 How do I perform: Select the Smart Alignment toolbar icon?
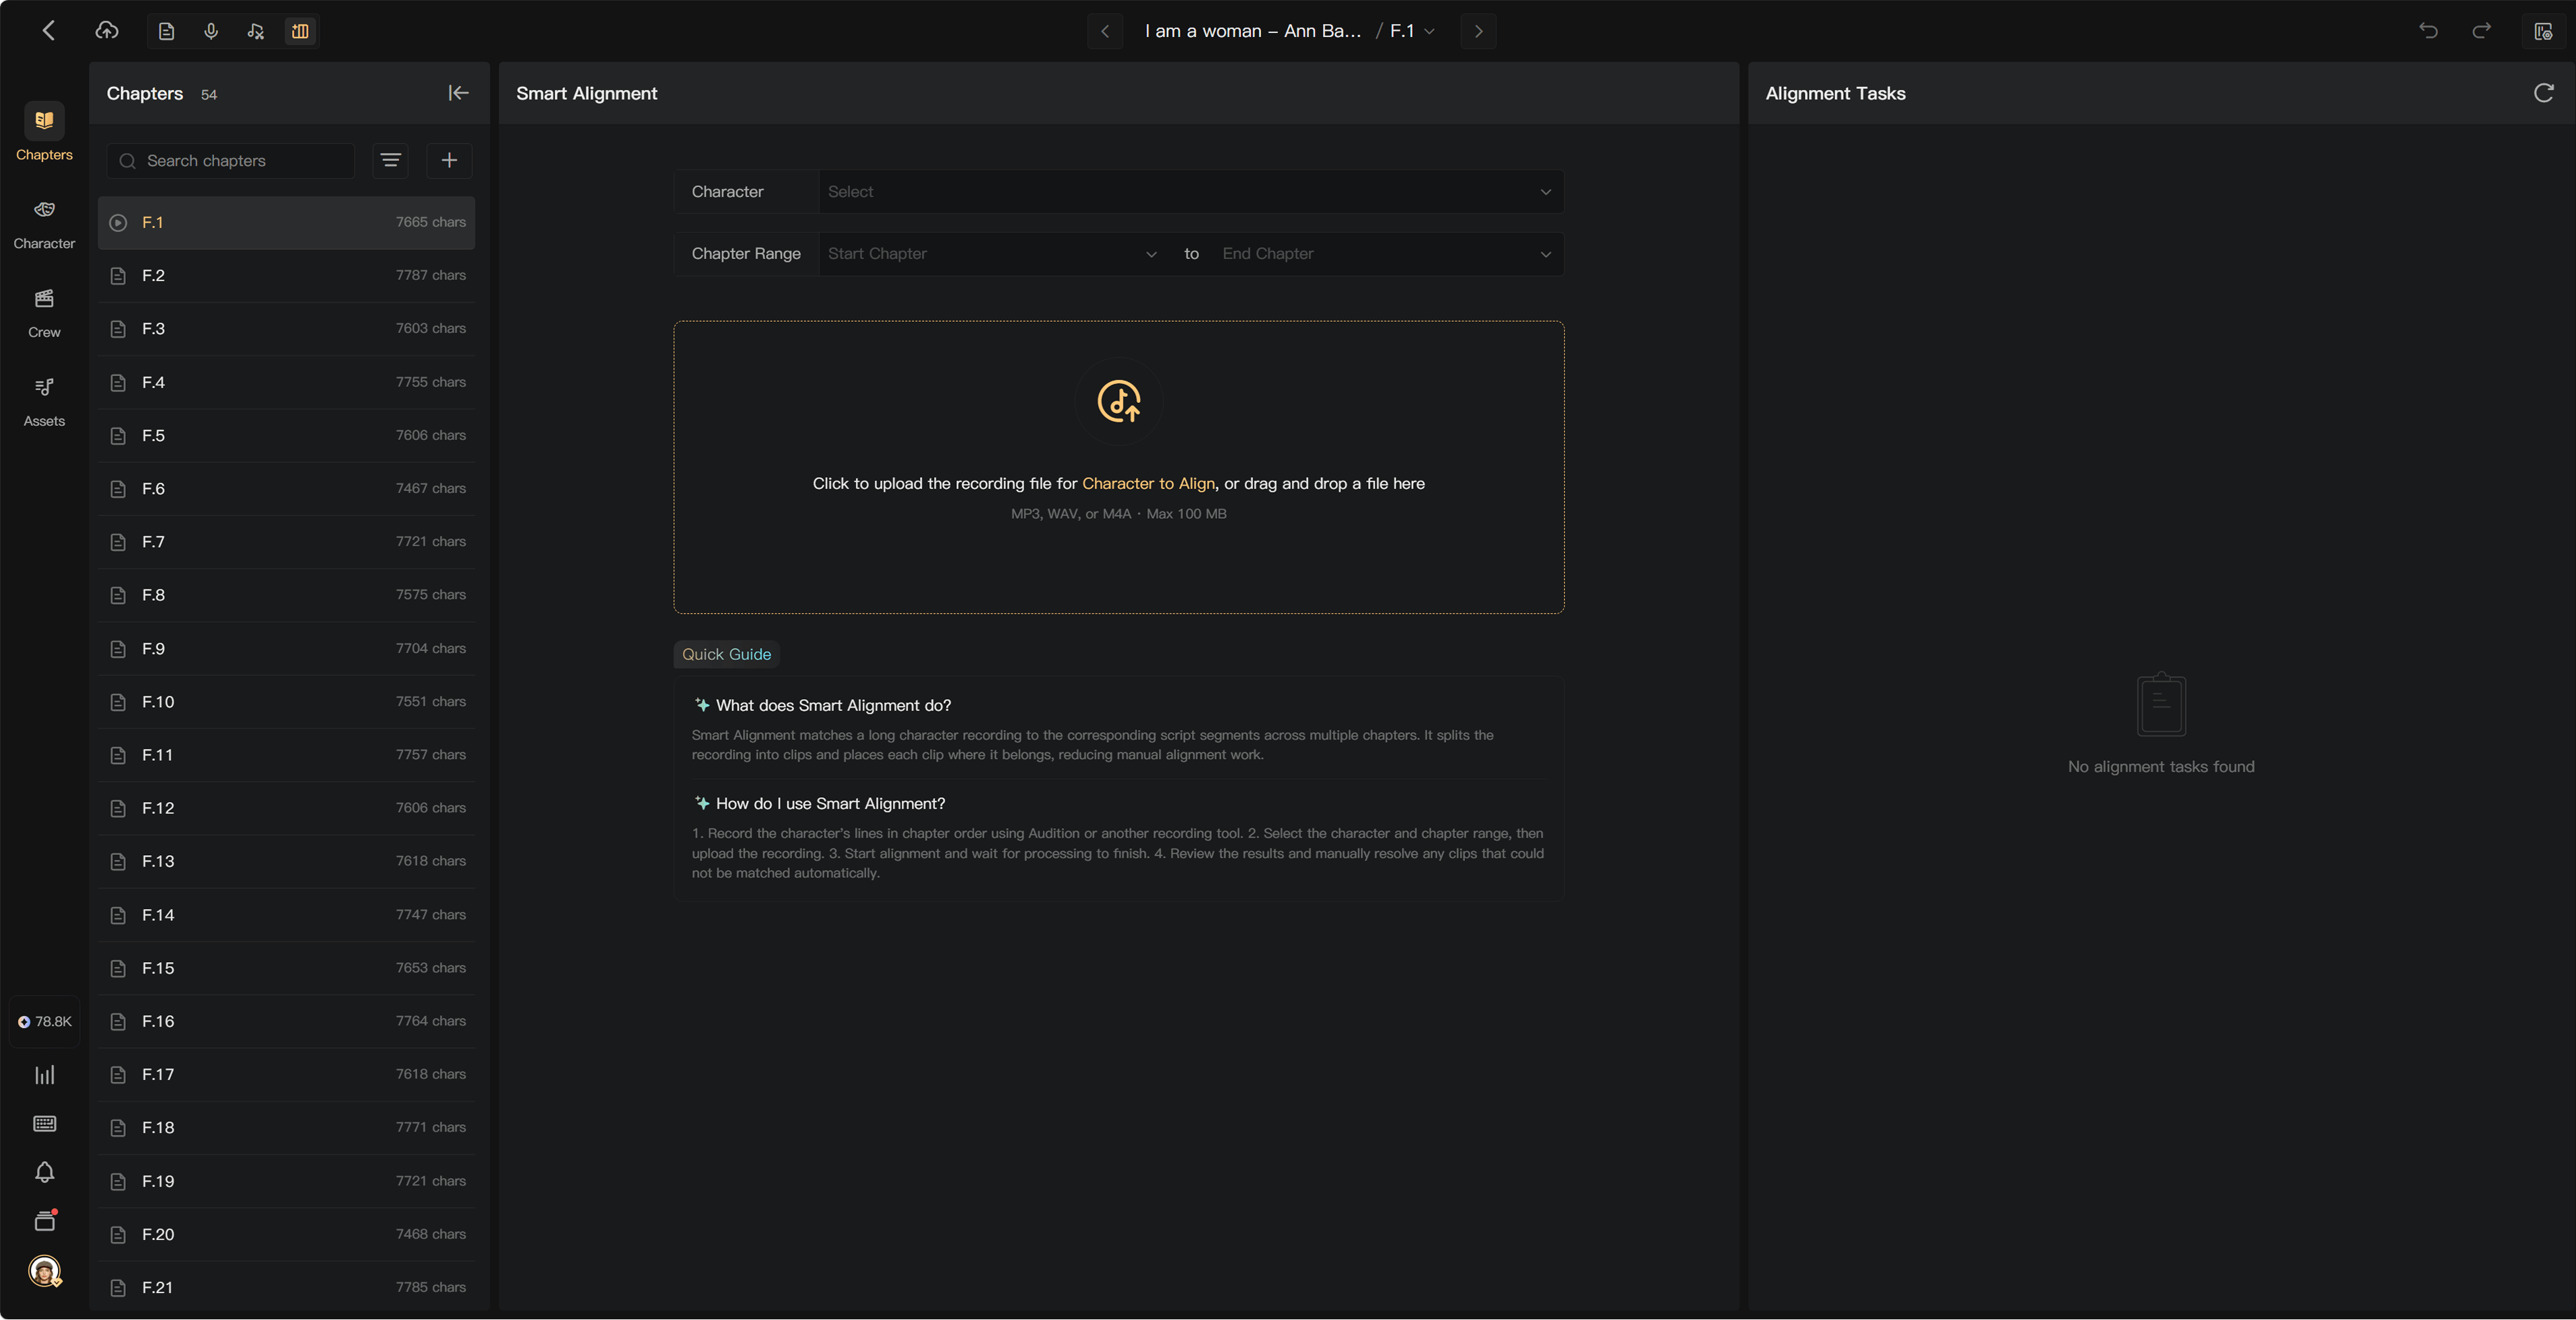pos(300,32)
